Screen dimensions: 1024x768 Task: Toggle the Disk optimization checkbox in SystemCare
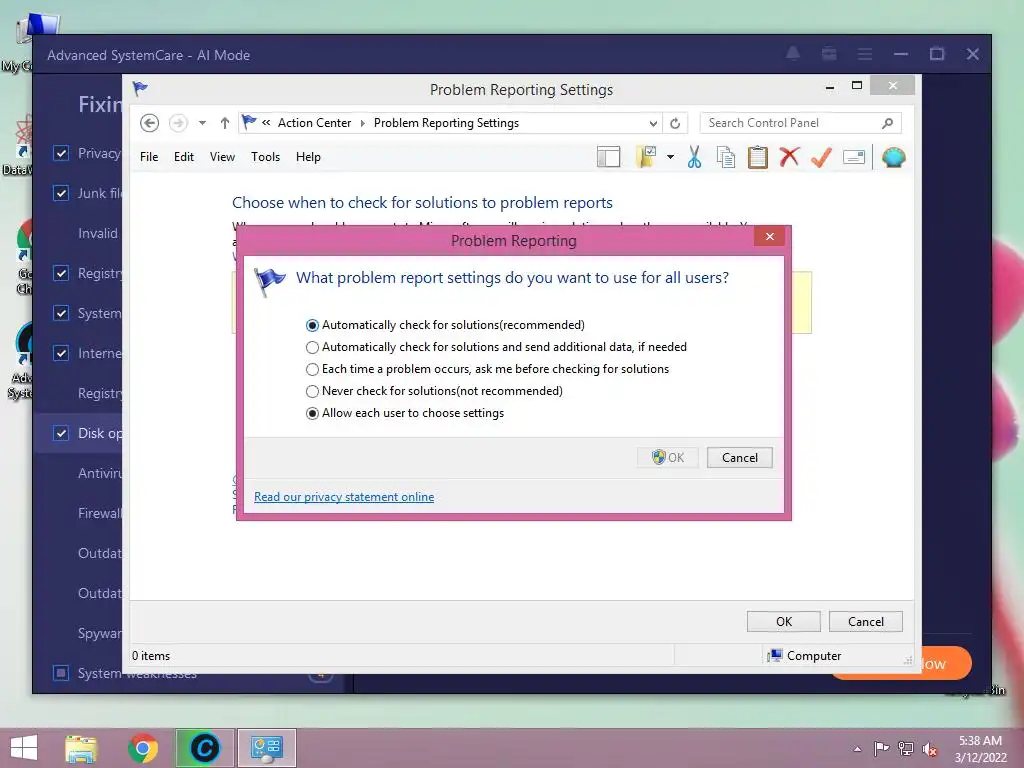pyautogui.click(x=61, y=433)
